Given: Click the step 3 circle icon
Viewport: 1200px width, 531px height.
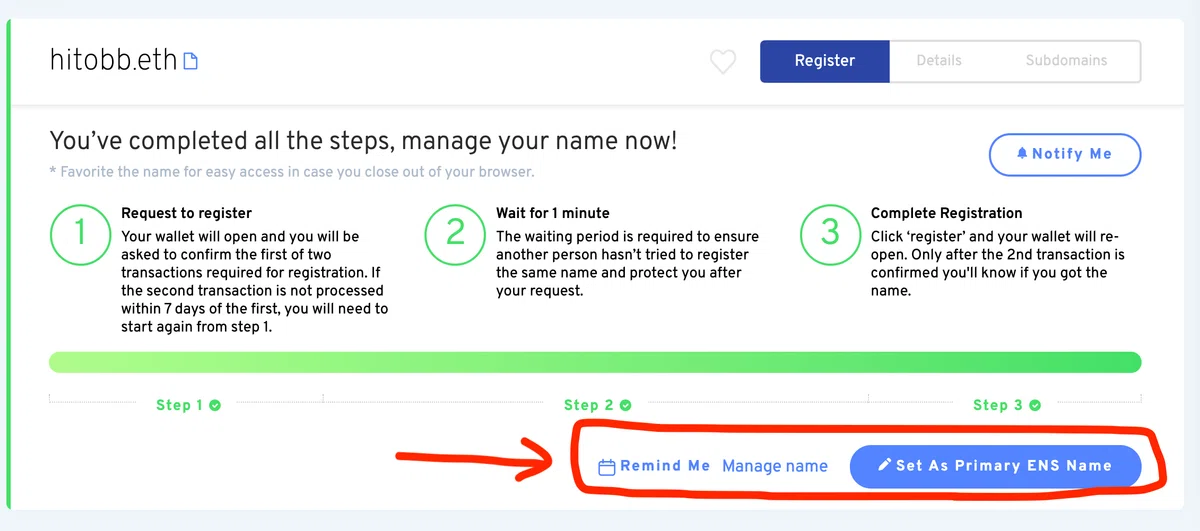Looking at the screenshot, I should (830, 233).
